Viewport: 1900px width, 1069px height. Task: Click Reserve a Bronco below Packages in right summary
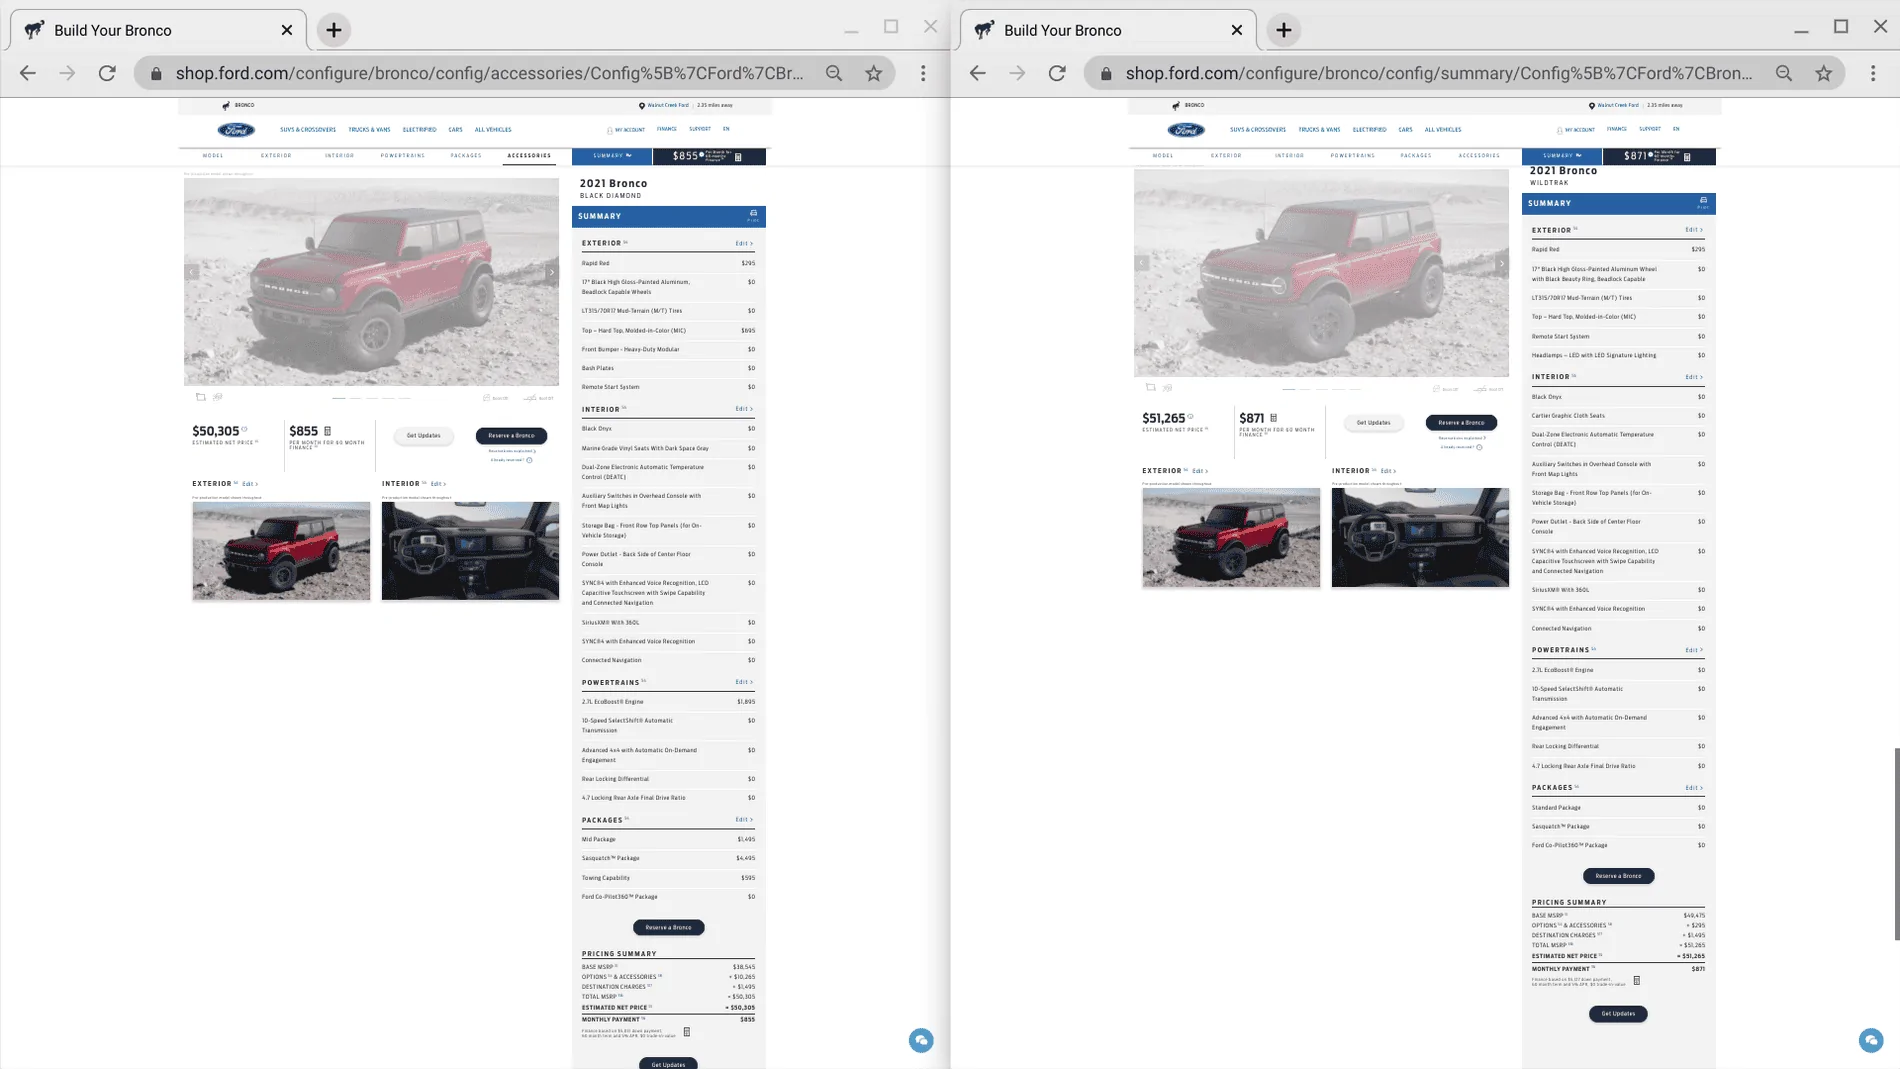tap(1618, 876)
